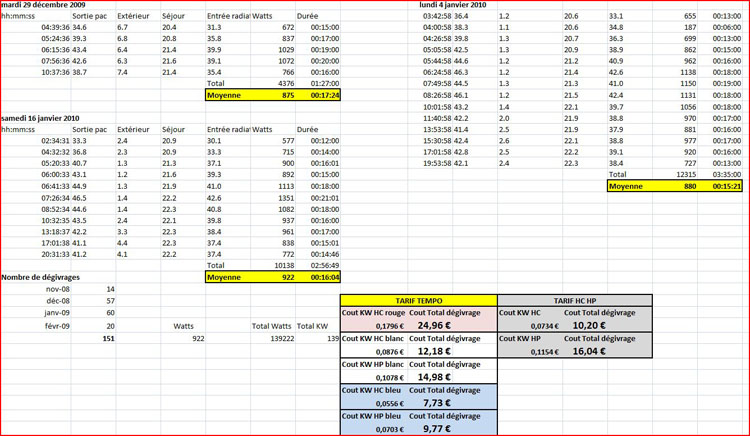Click the 'Nombre de dégivrages' label cell

tap(42, 276)
